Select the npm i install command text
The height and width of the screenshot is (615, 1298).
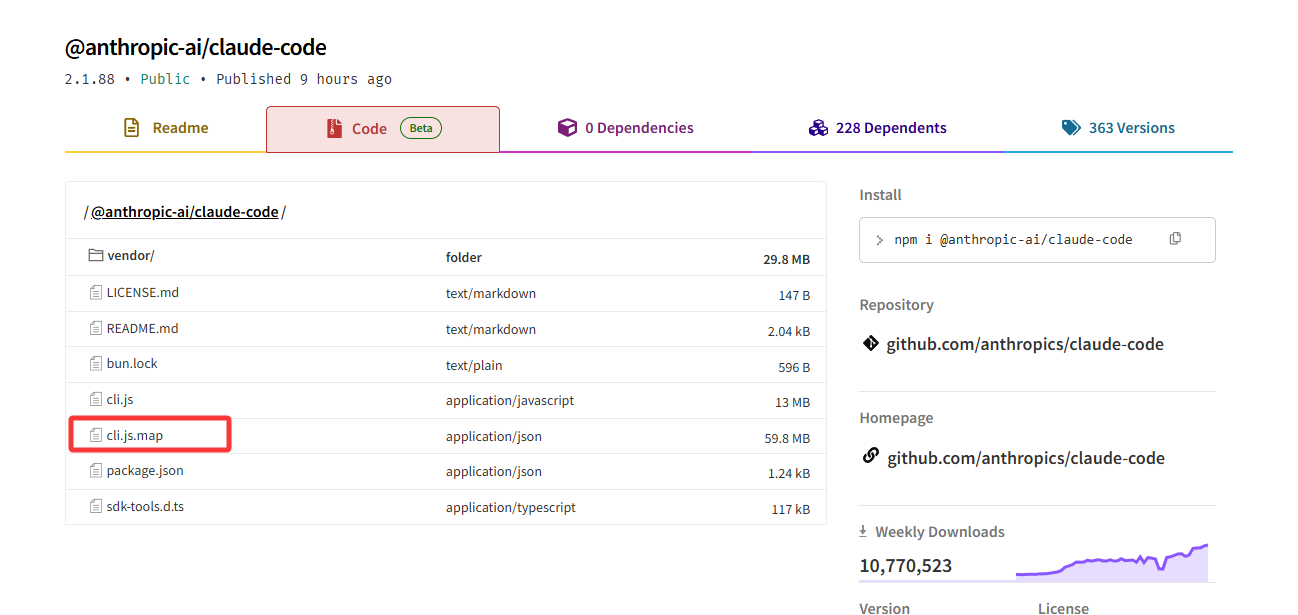[x=1013, y=240]
